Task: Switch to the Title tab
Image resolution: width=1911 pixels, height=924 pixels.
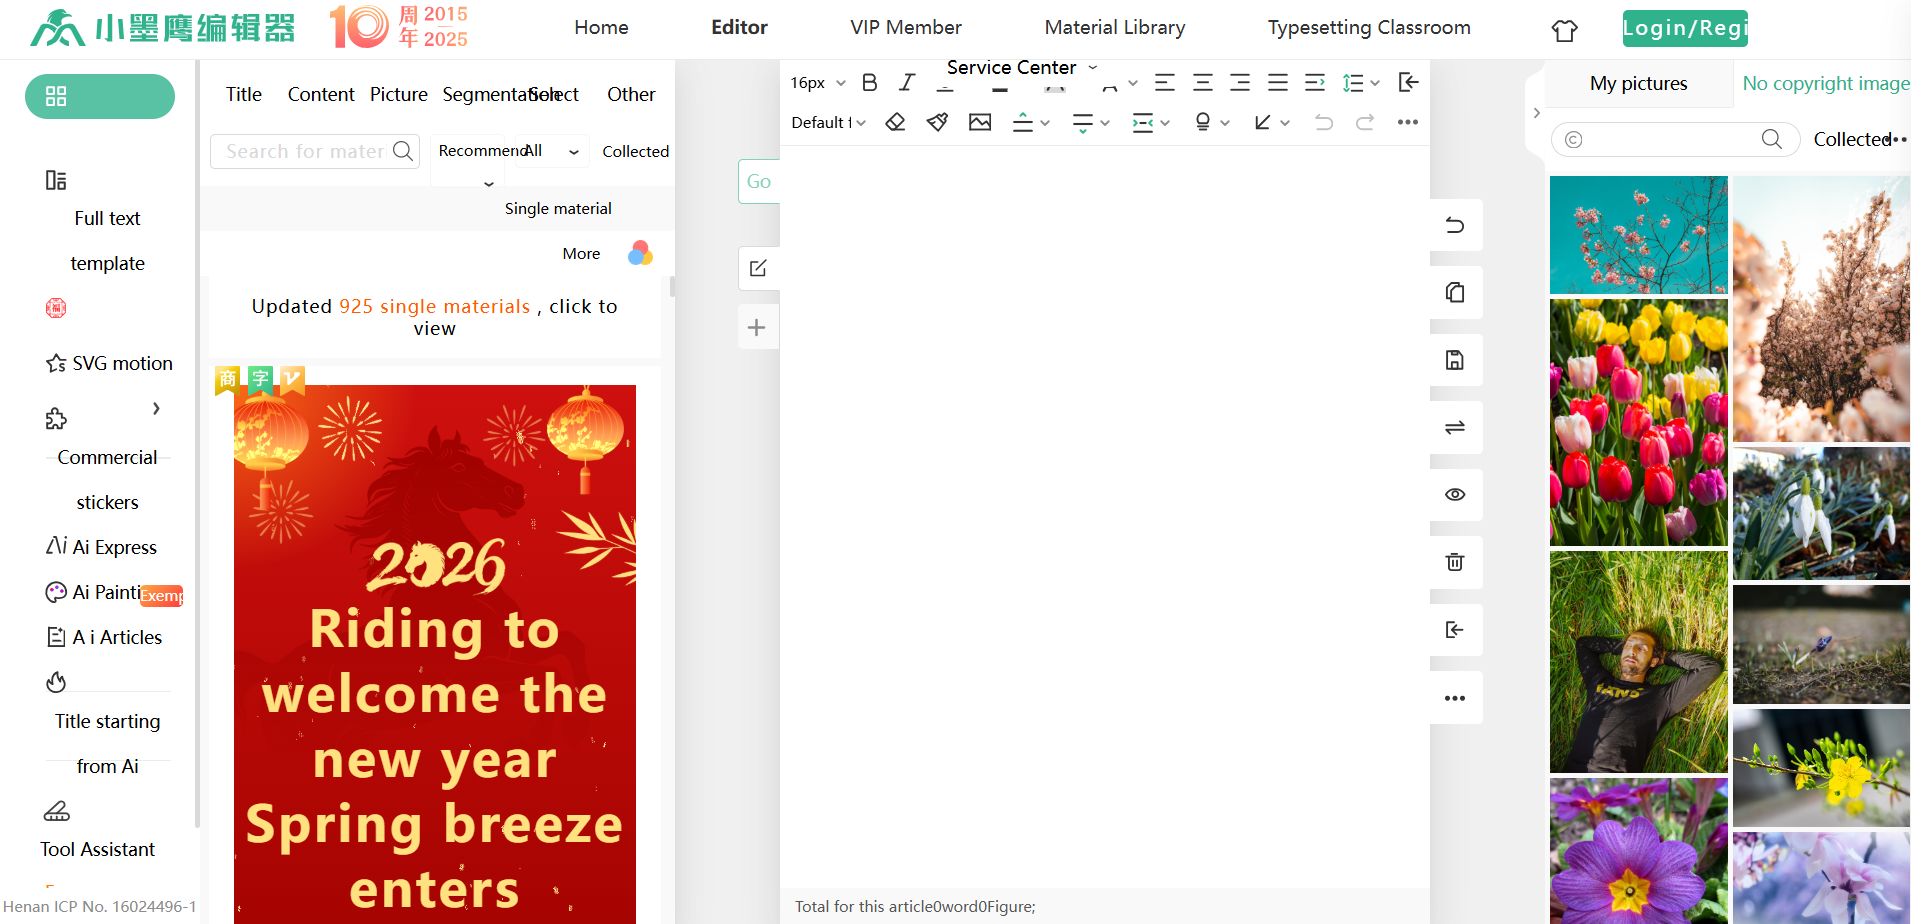Action: pyautogui.click(x=244, y=94)
